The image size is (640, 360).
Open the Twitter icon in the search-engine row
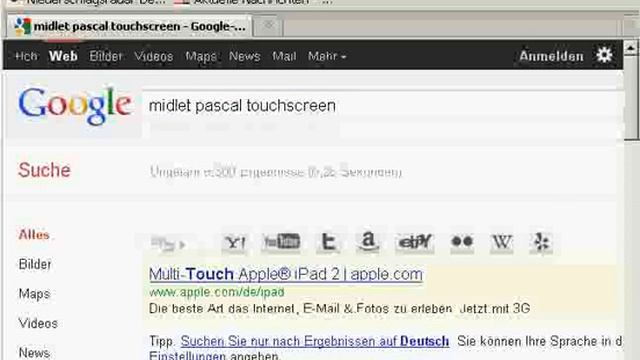click(x=328, y=242)
